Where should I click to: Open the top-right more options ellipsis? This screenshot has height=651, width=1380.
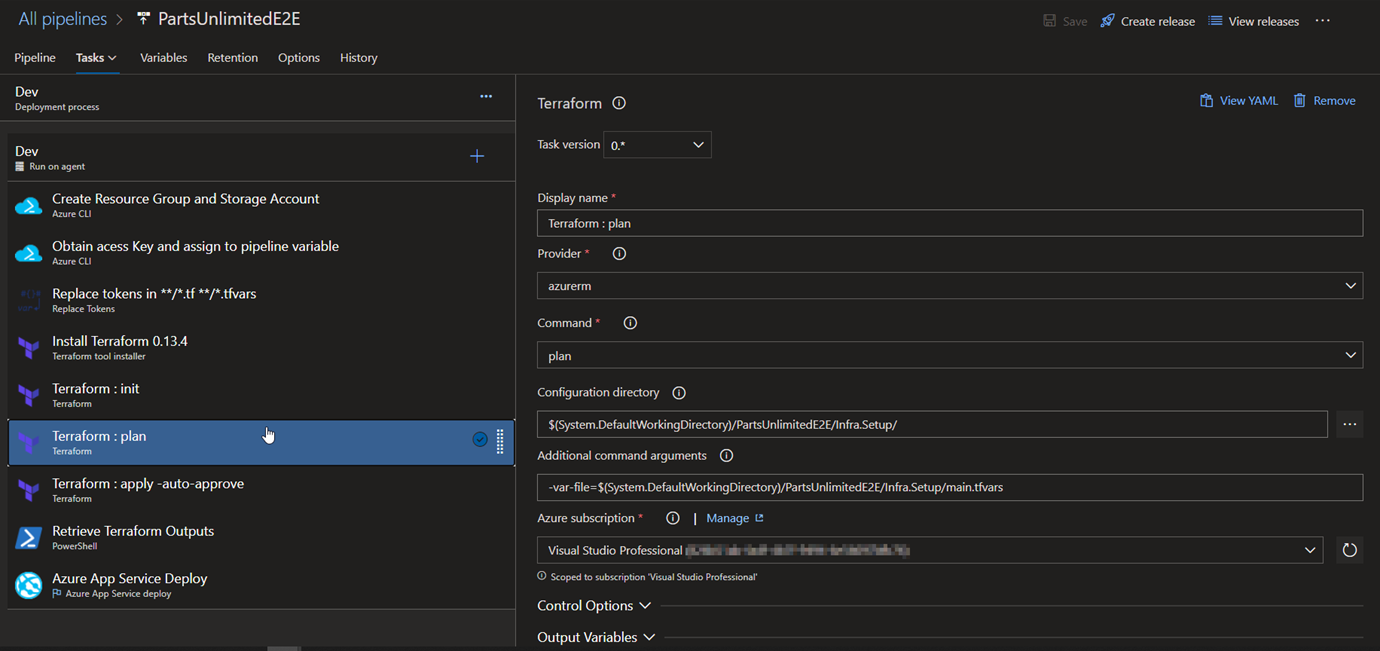point(1323,21)
